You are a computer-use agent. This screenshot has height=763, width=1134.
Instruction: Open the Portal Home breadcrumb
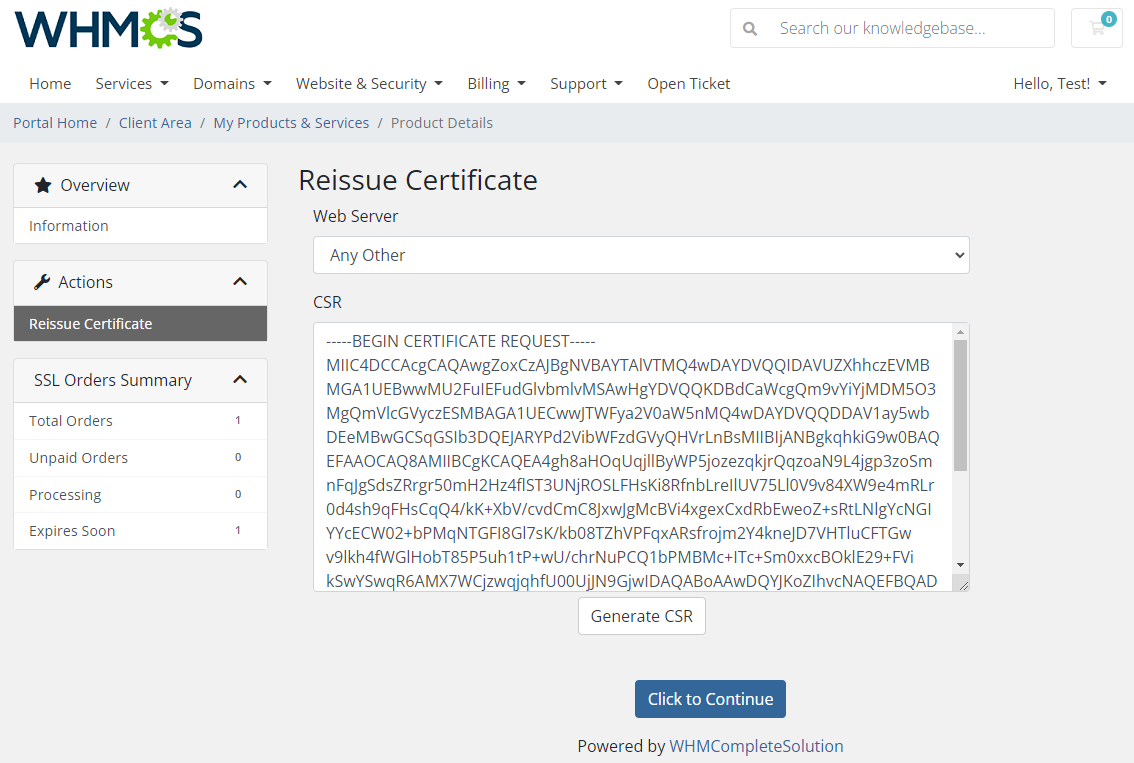[54, 122]
